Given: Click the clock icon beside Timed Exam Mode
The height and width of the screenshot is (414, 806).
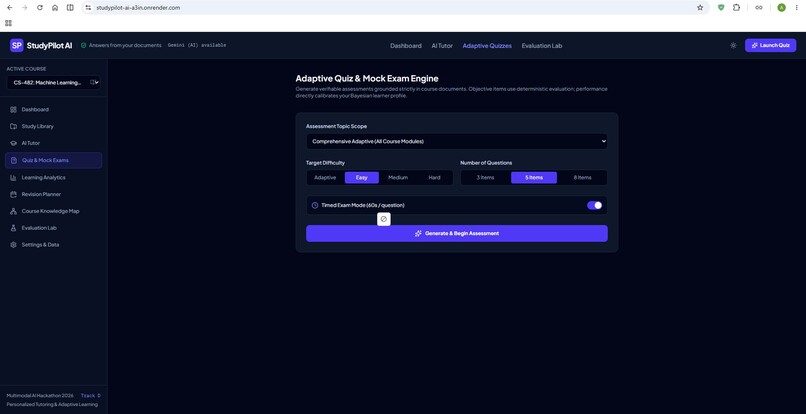Looking at the screenshot, I should click(315, 205).
